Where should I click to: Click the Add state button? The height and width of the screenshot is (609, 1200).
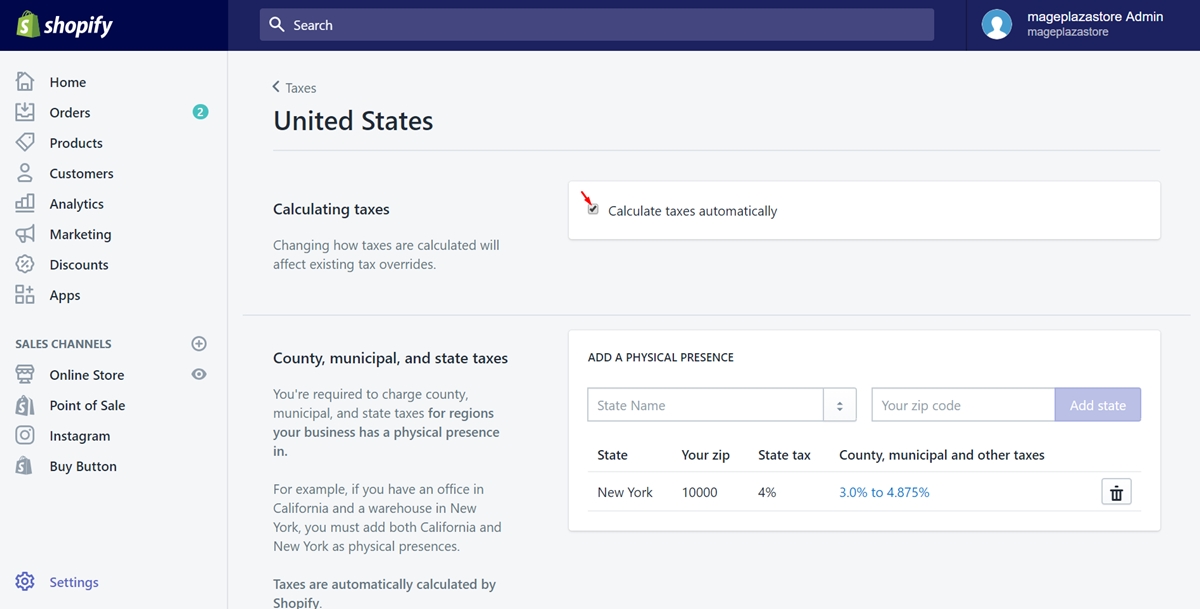point(1097,405)
